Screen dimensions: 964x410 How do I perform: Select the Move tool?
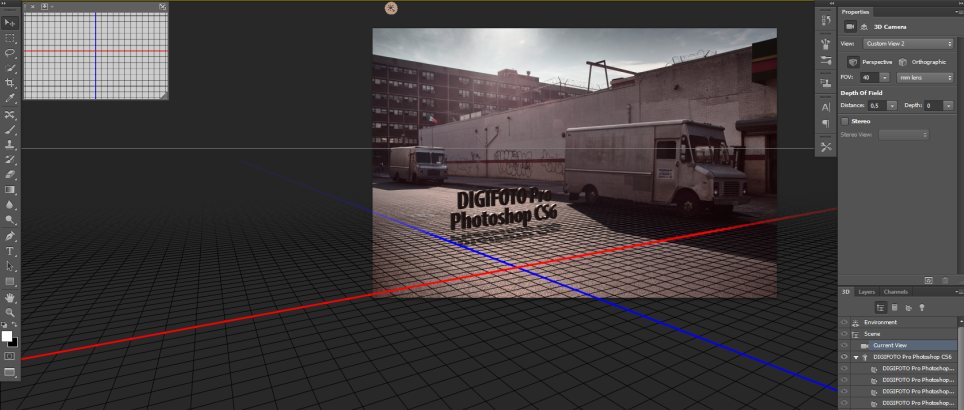pos(10,23)
